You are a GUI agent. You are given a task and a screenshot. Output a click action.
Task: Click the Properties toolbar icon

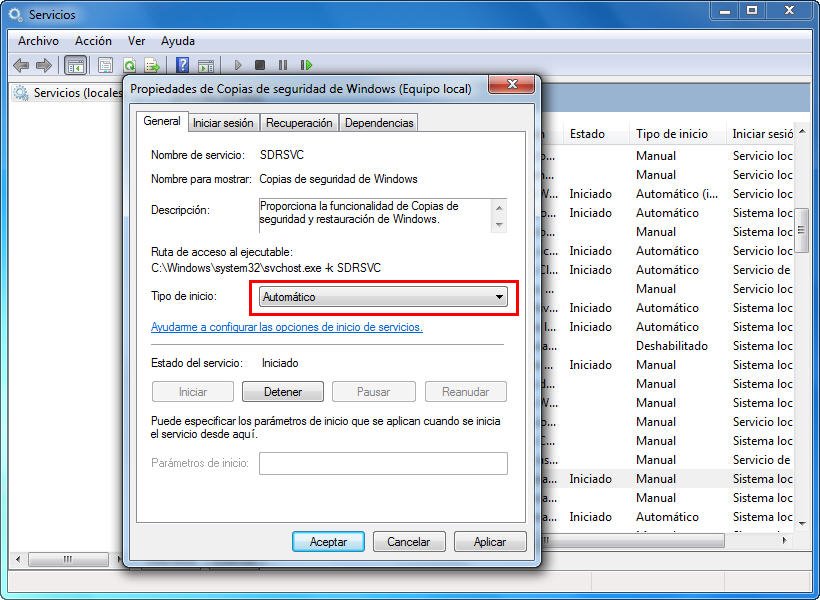tap(105, 65)
